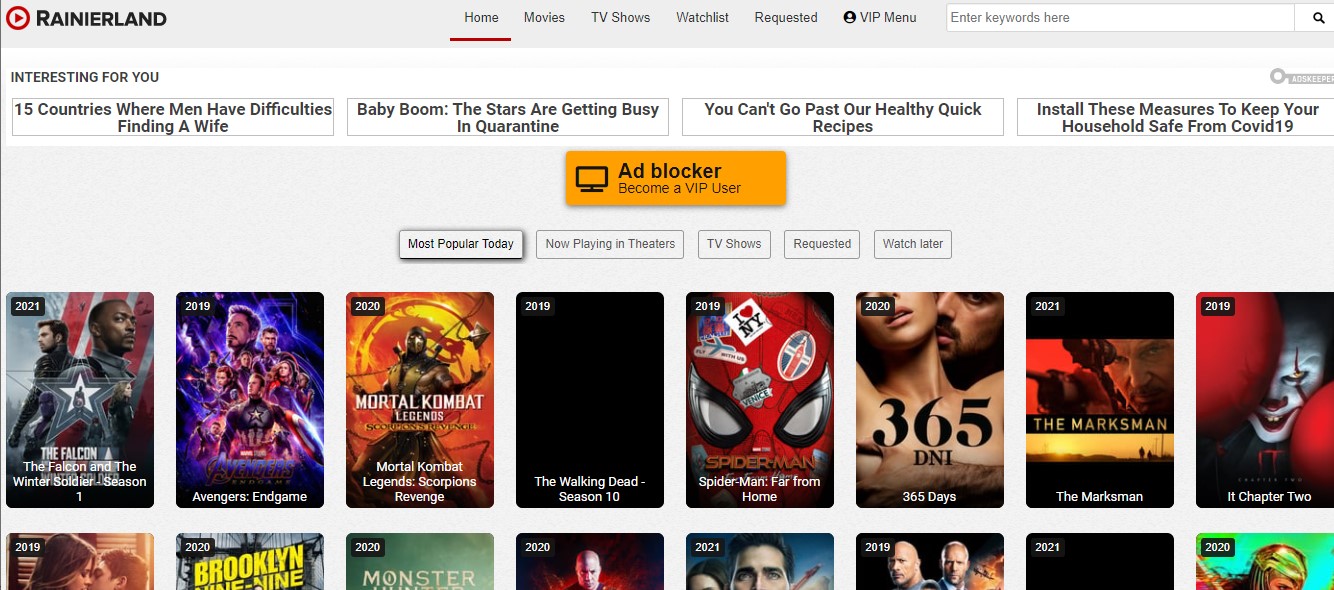The image size is (1334, 590).
Task: Focus the "Enter keywords here" search field
Action: 1122,18
